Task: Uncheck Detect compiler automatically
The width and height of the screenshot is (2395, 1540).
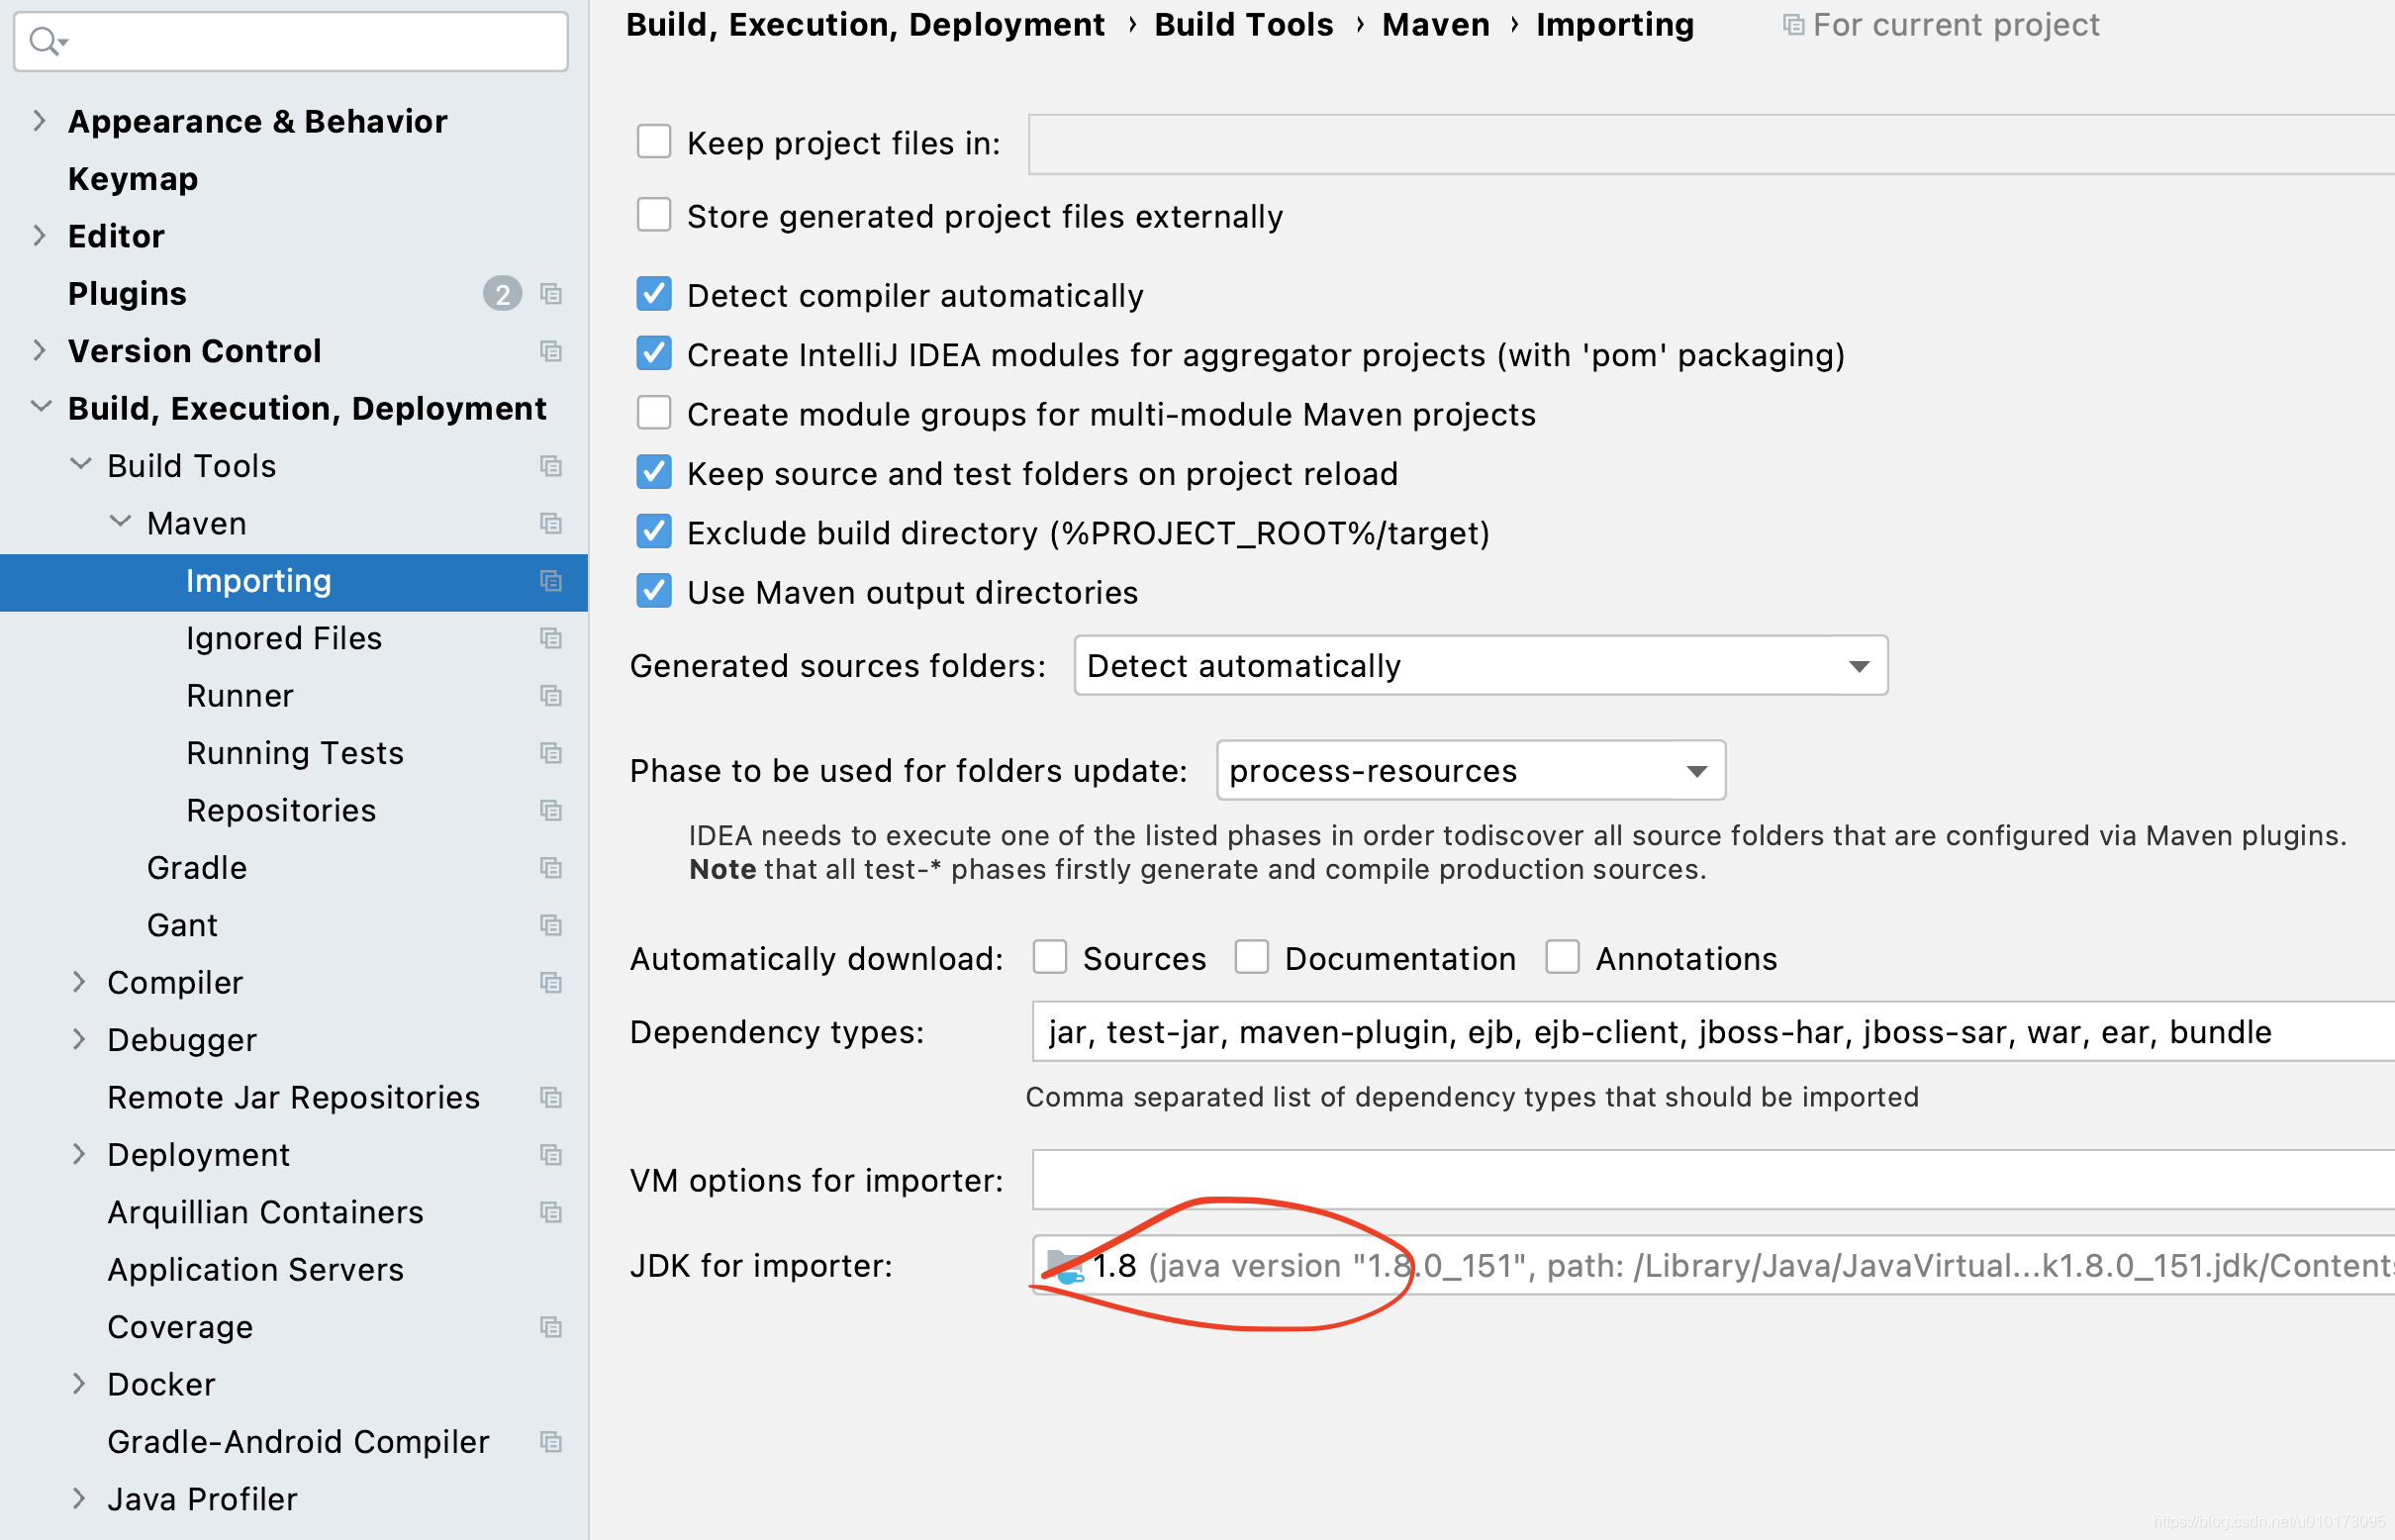Action: click(654, 294)
